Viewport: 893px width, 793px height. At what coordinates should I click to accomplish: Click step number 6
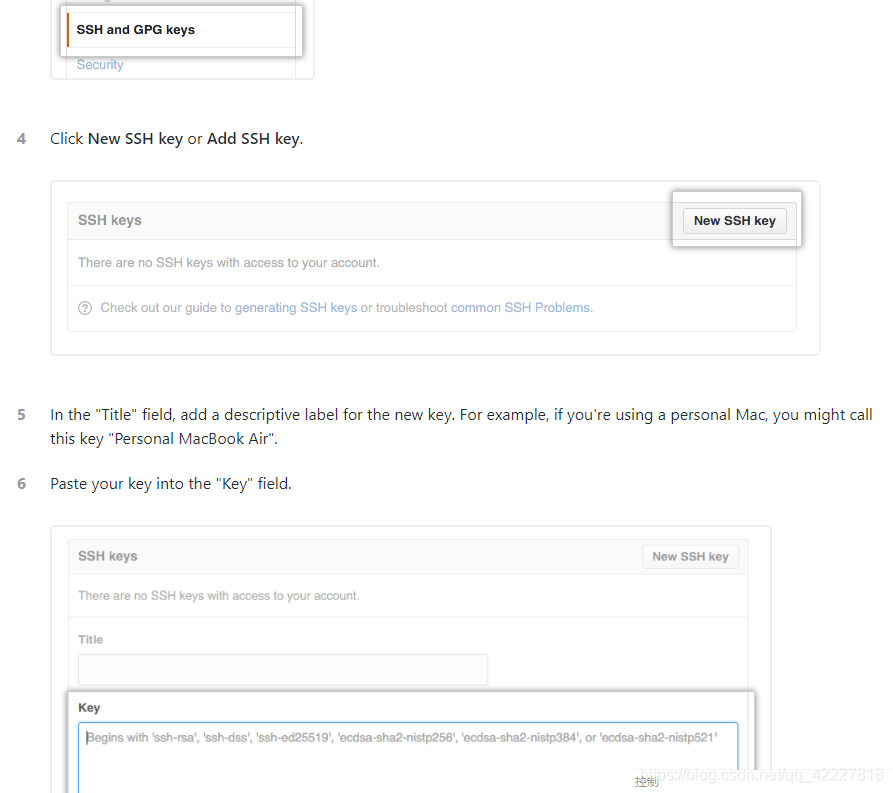tap(22, 484)
